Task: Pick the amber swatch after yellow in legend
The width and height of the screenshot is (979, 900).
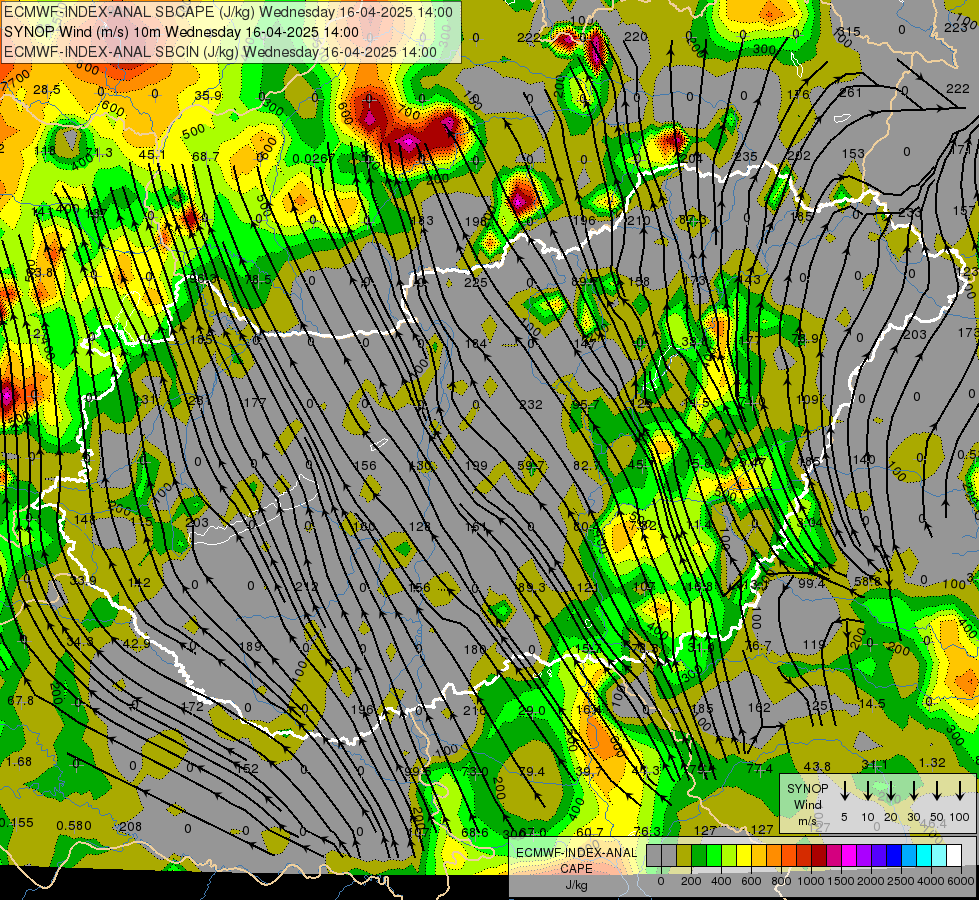Action: (759, 855)
